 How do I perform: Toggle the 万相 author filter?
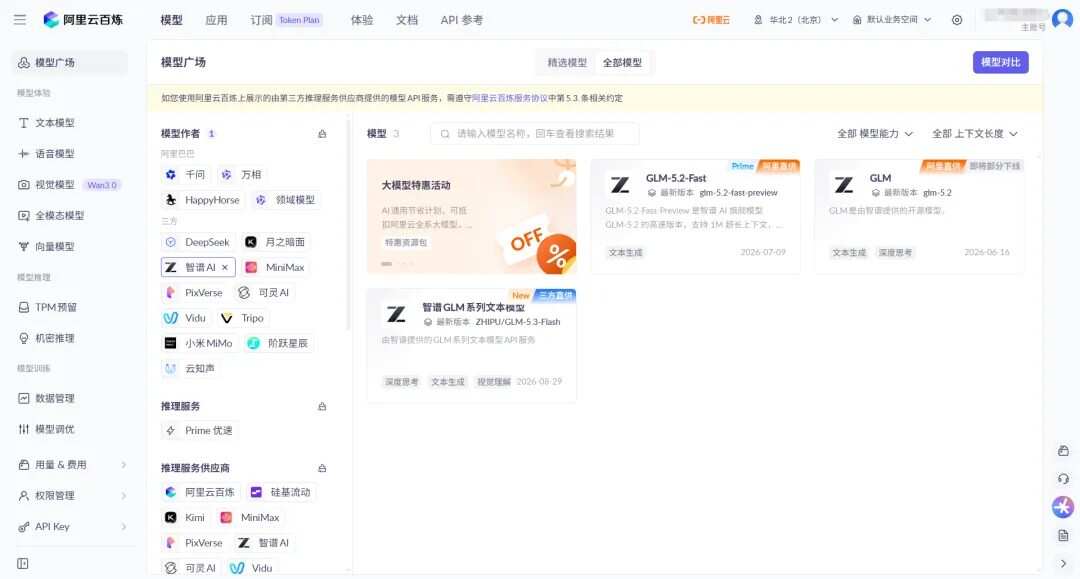click(x=241, y=175)
